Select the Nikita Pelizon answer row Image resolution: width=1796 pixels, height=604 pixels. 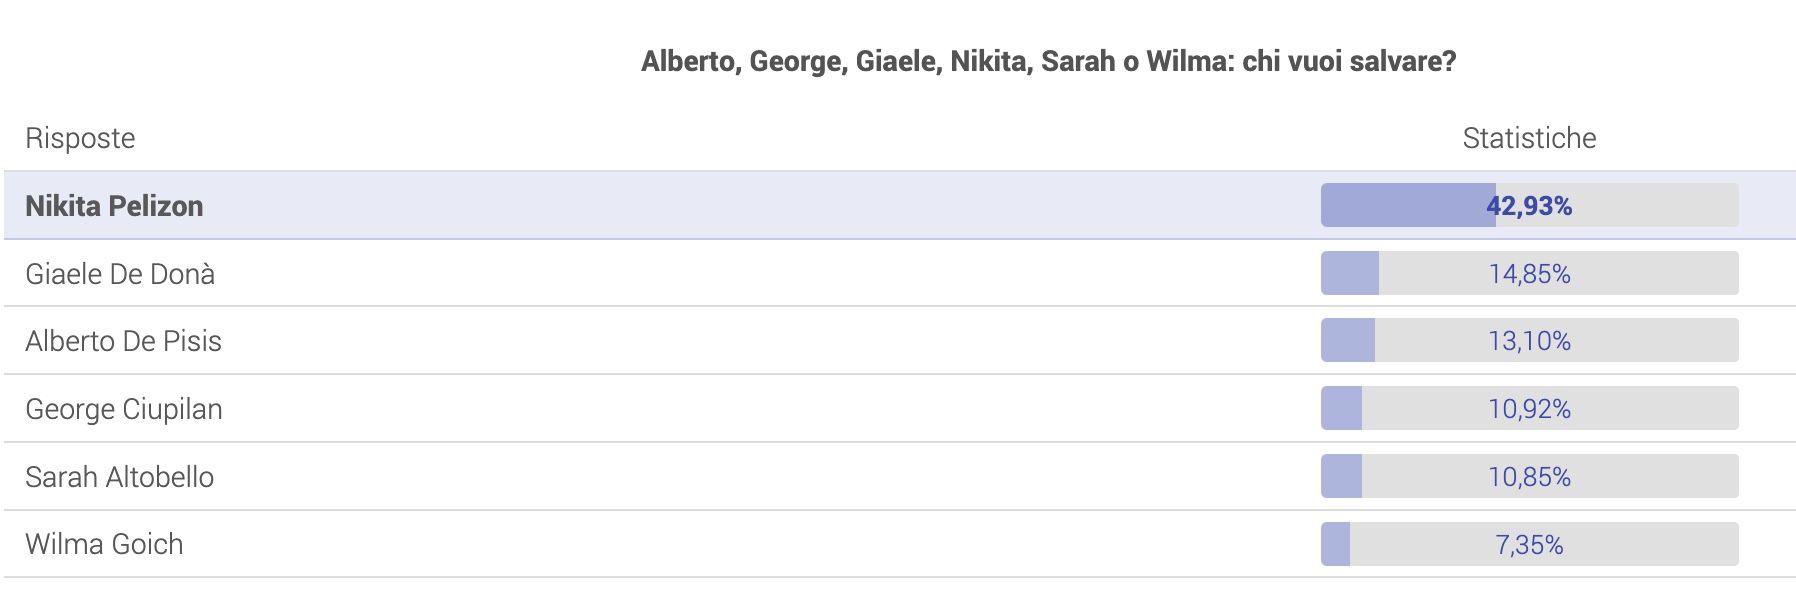[x=900, y=205]
